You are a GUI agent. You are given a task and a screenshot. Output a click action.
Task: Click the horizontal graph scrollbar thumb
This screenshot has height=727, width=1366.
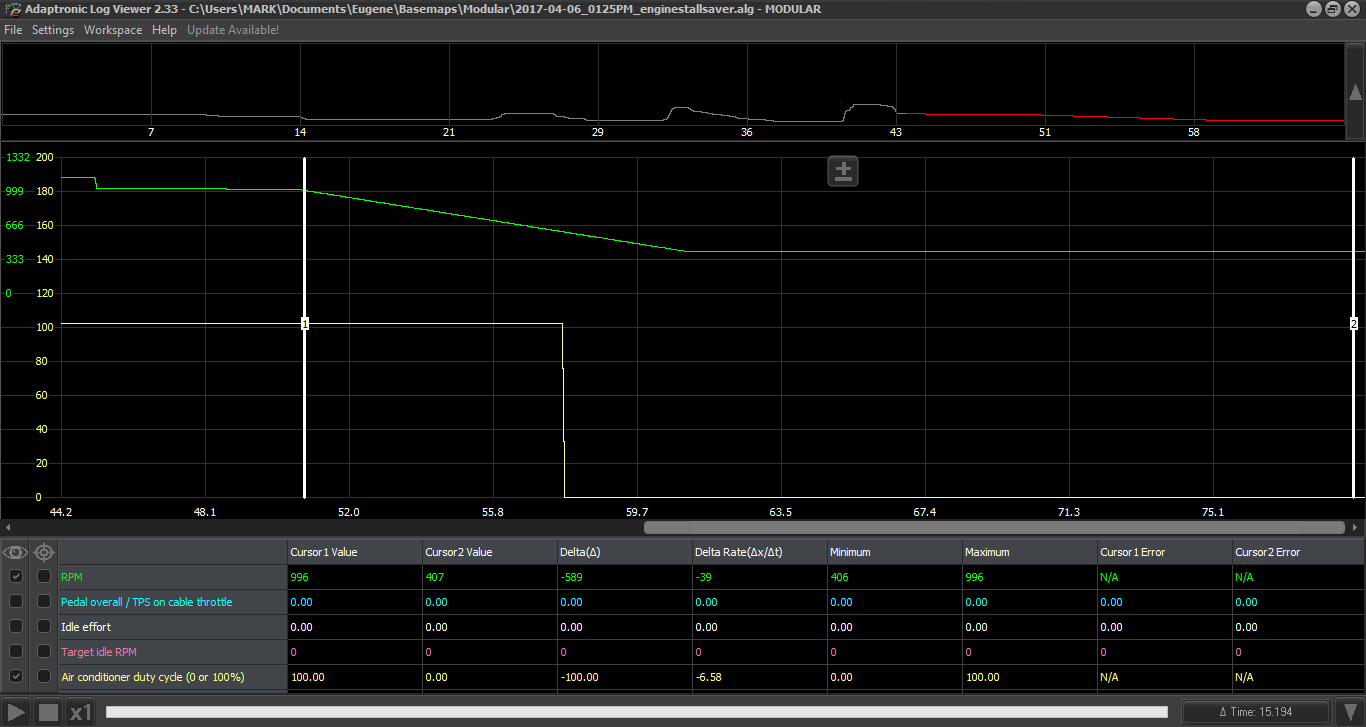click(994, 527)
